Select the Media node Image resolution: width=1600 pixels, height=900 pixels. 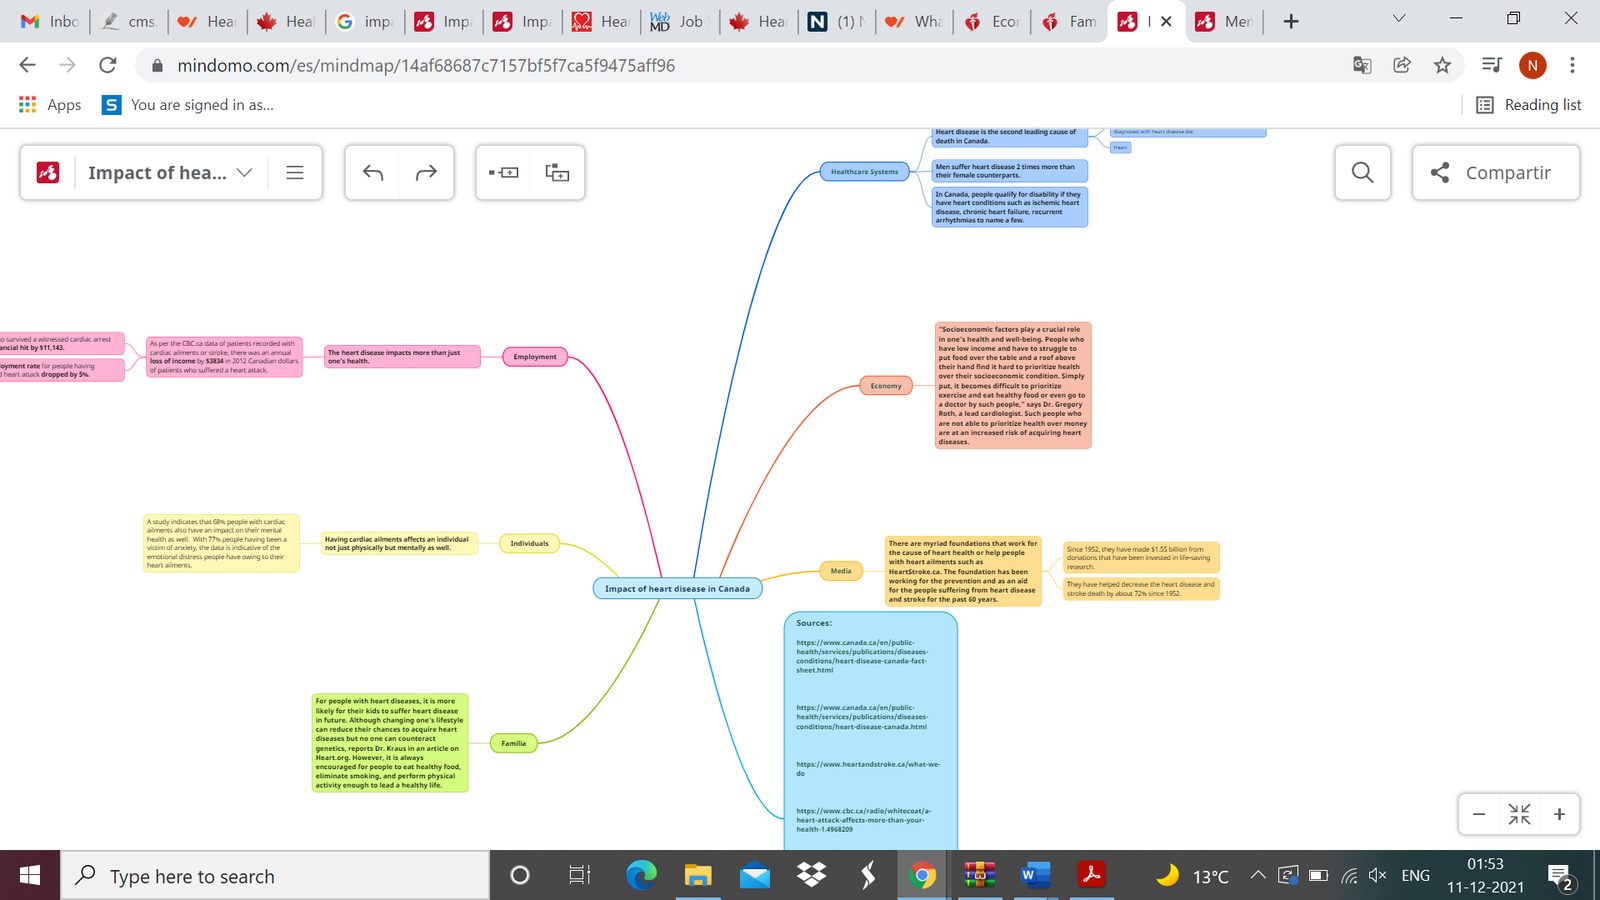pos(841,571)
